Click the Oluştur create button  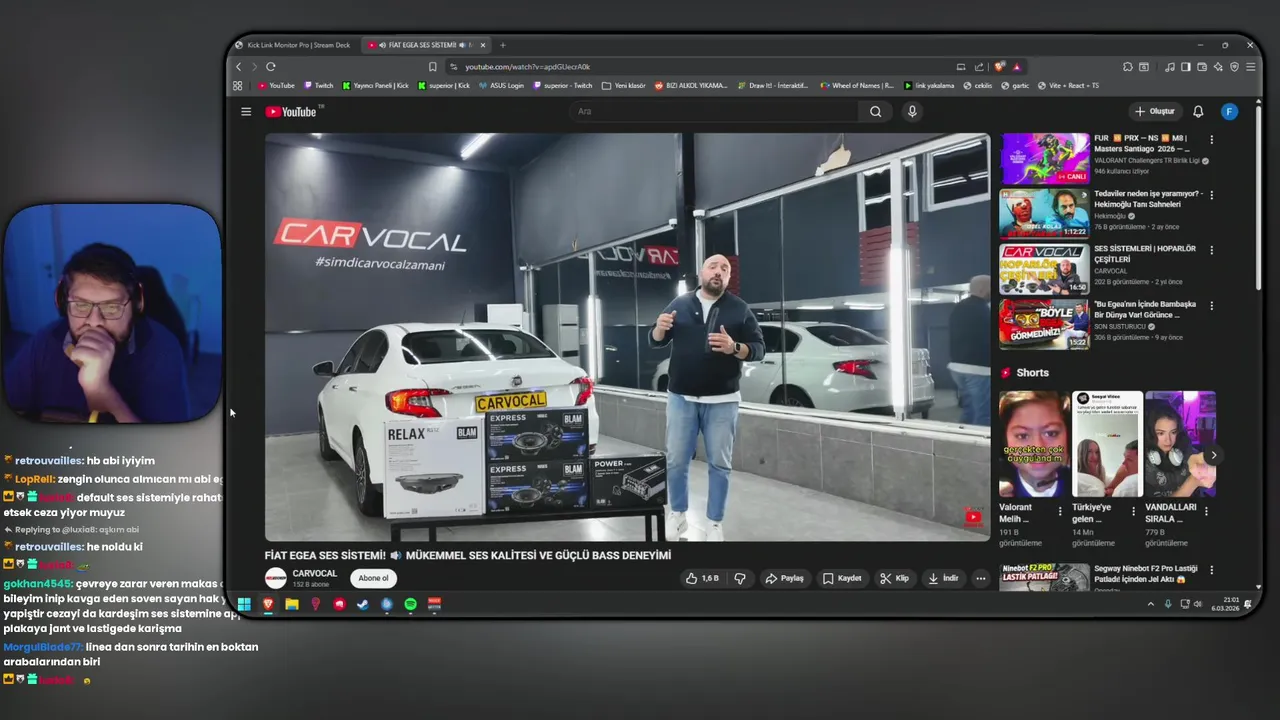click(1155, 111)
